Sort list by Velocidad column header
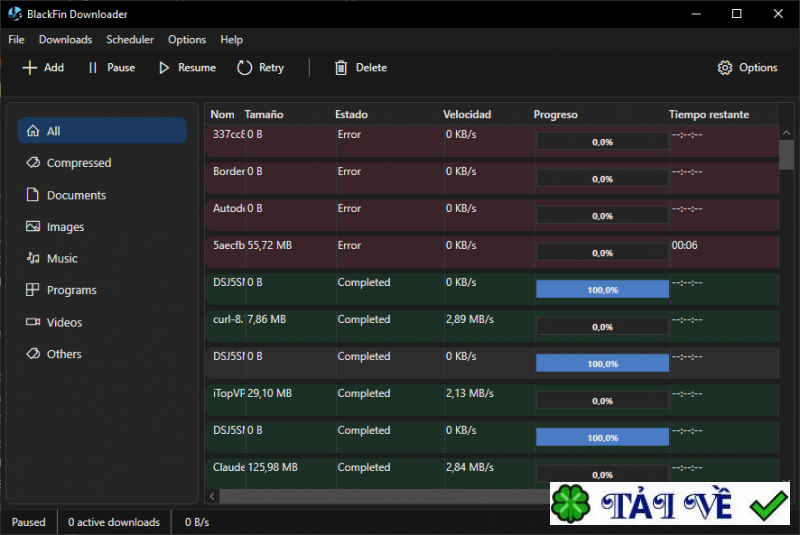Image resolution: width=800 pixels, height=535 pixels. 467,115
